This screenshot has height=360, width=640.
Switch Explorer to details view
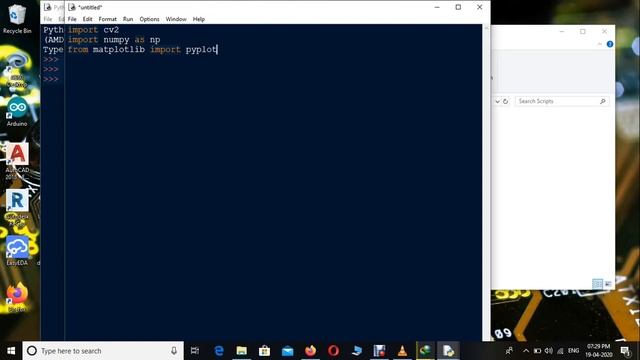point(597,284)
